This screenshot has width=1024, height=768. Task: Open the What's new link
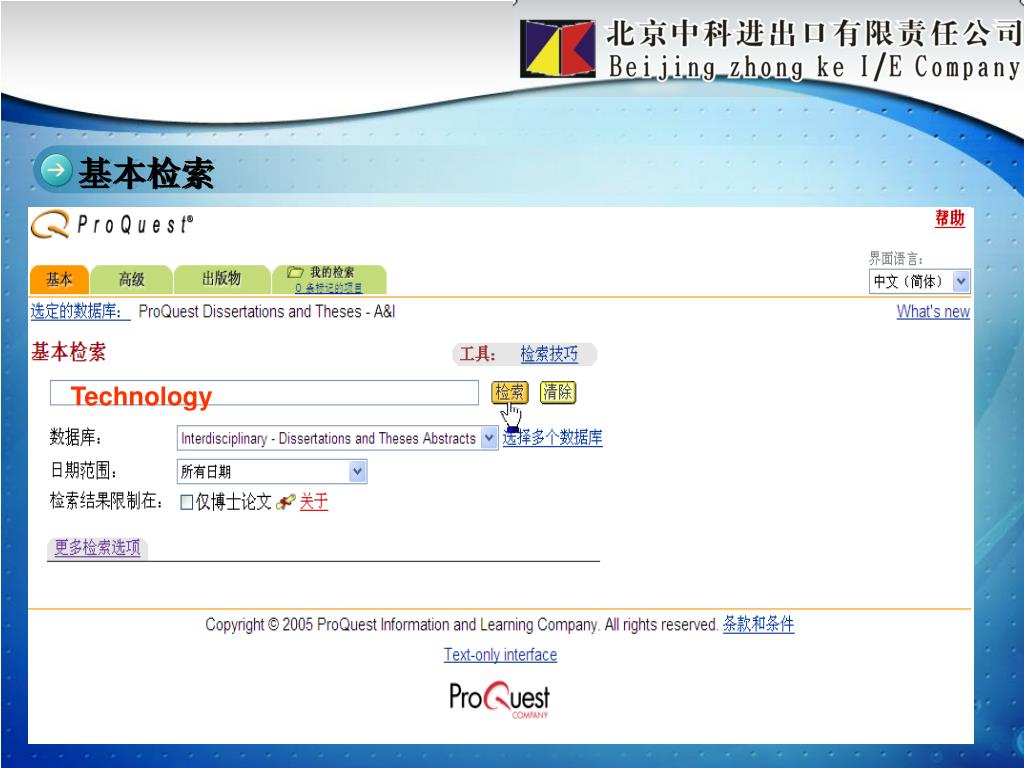pyautogui.click(x=933, y=312)
